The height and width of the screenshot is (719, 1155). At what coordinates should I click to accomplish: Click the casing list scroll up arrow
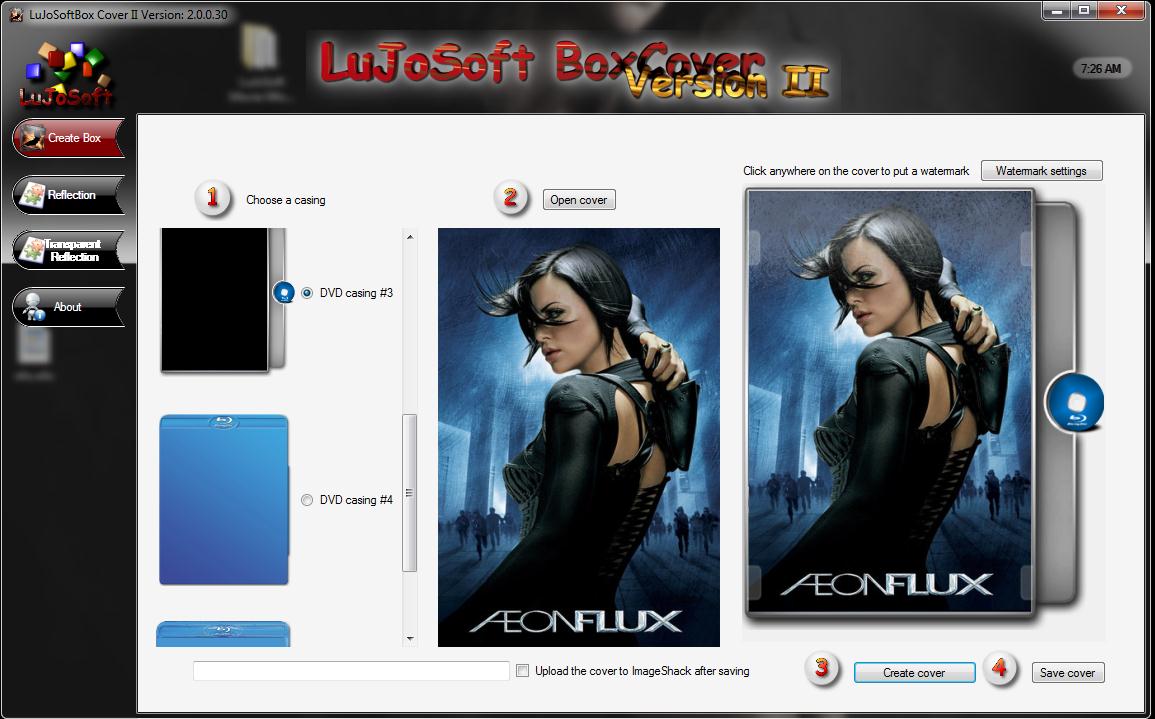click(410, 236)
